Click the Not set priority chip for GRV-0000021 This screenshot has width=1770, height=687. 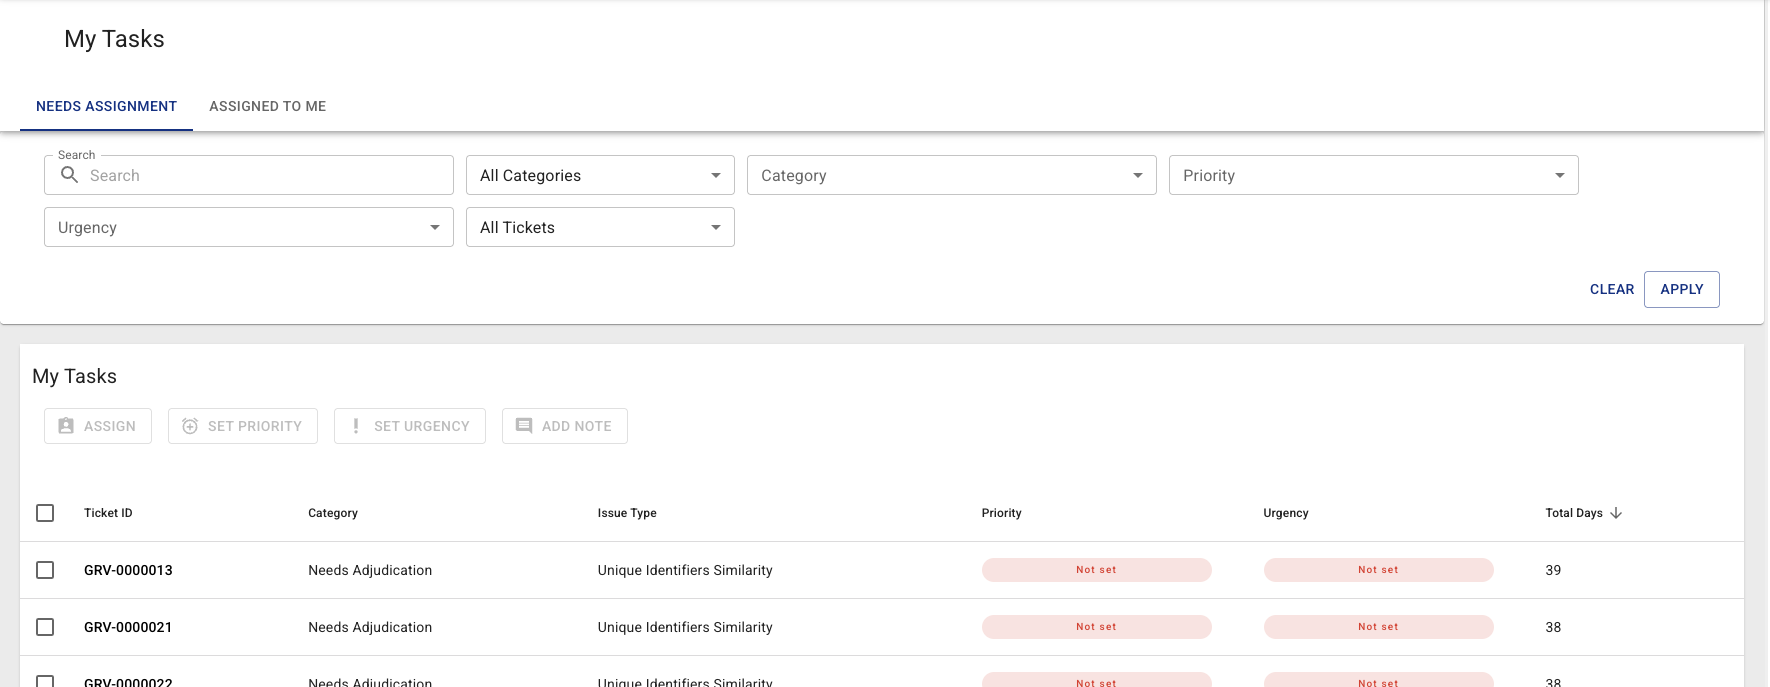pos(1097,627)
